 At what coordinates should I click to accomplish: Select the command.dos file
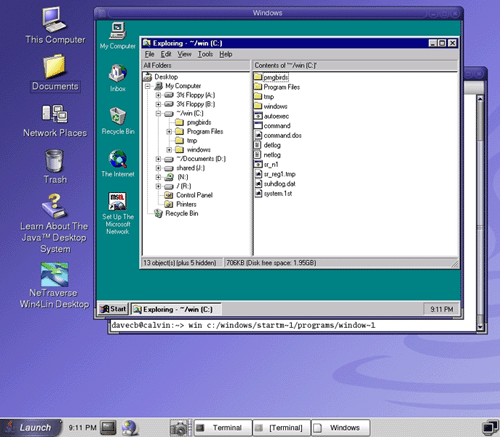(278, 135)
